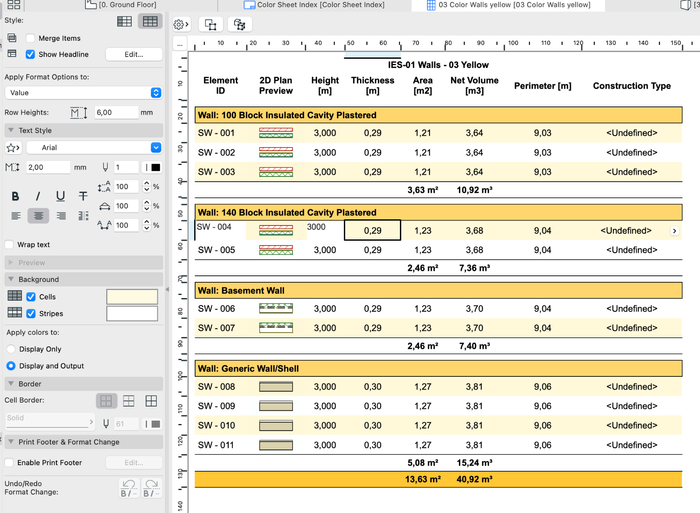Open the Arial font dropdown
Viewport: 700px width, 513px height.
(93, 147)
